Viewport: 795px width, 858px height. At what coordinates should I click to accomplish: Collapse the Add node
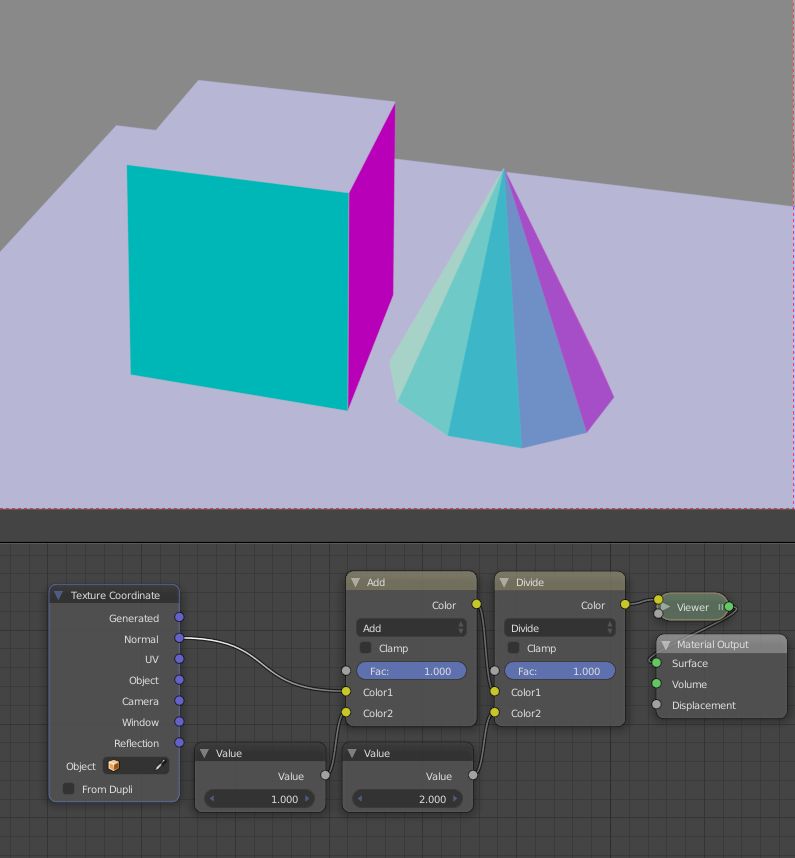pos(356,582)
